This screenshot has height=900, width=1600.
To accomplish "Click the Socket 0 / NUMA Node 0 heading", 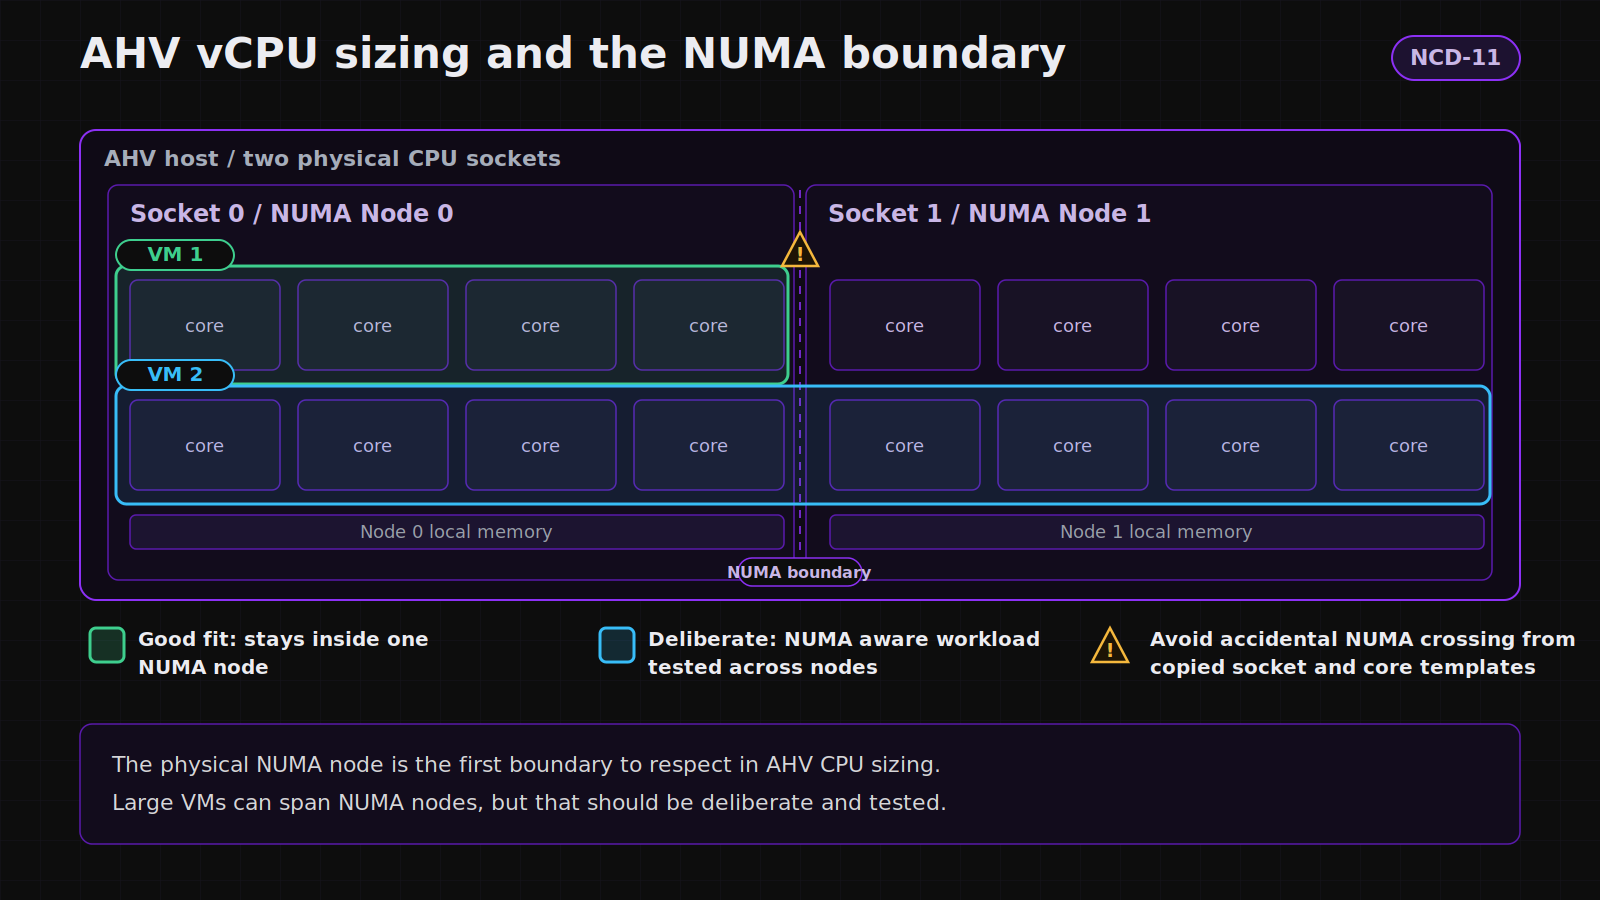I will tap(292, 214).
